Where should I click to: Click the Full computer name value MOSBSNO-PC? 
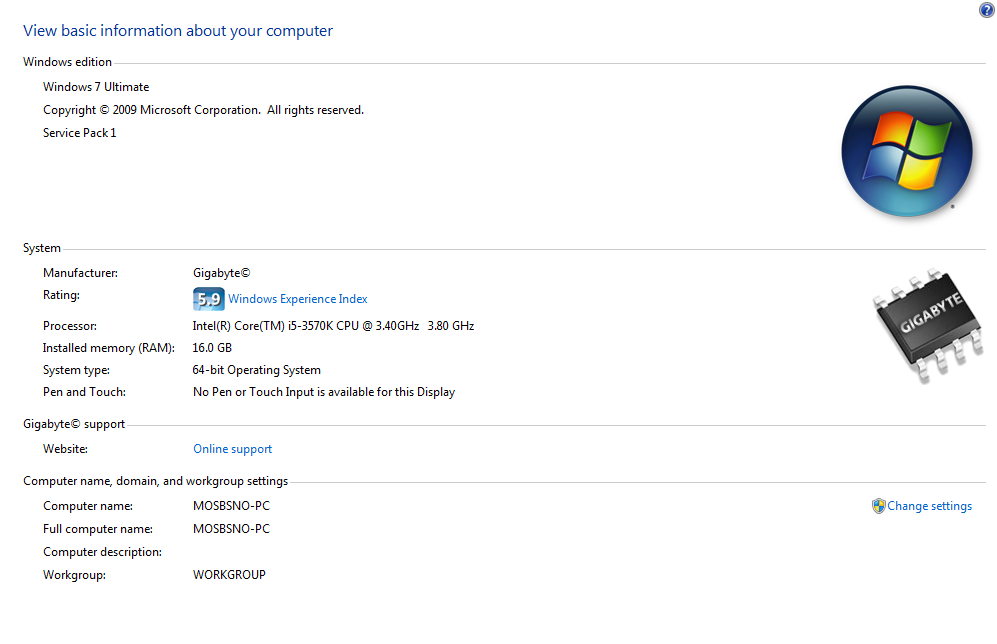(x=231, y=529)
